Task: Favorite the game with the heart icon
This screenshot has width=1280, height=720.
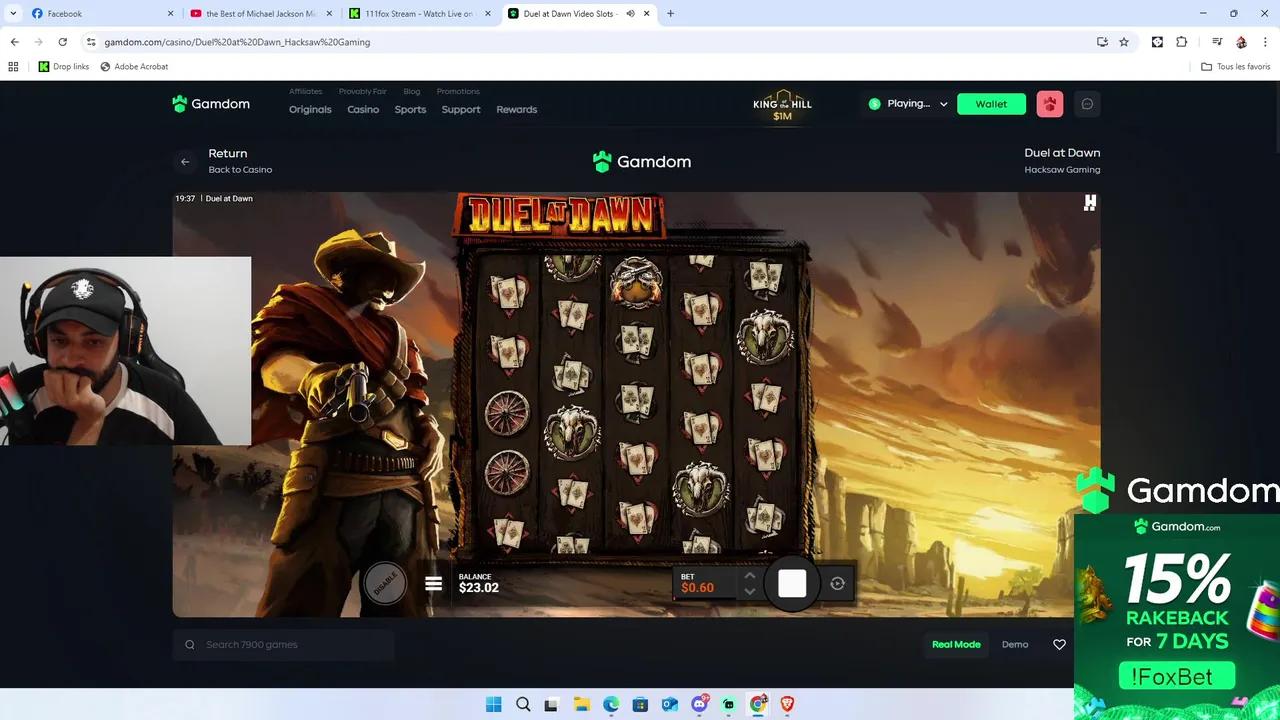Action: (x=1060, y=645)
